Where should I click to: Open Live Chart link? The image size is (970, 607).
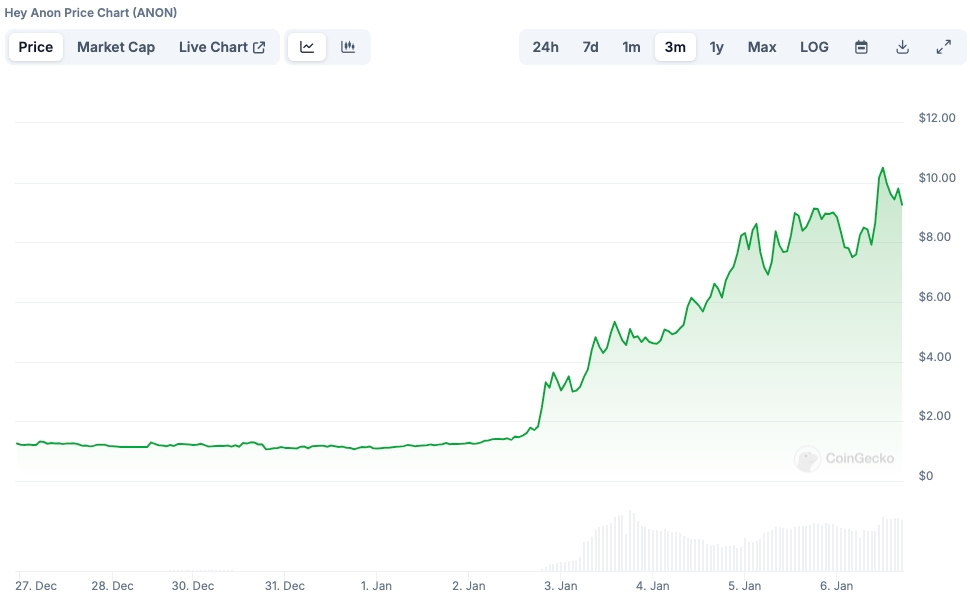[222, 47]
